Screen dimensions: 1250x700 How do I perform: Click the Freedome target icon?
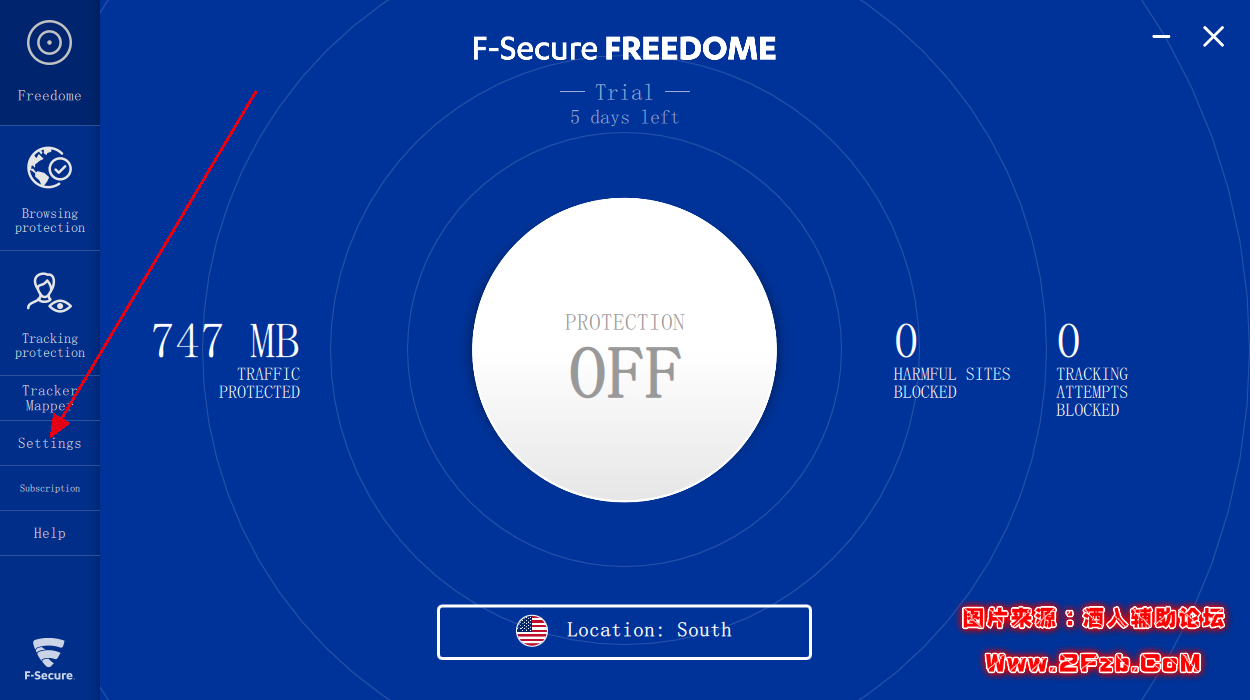(49, 43)
